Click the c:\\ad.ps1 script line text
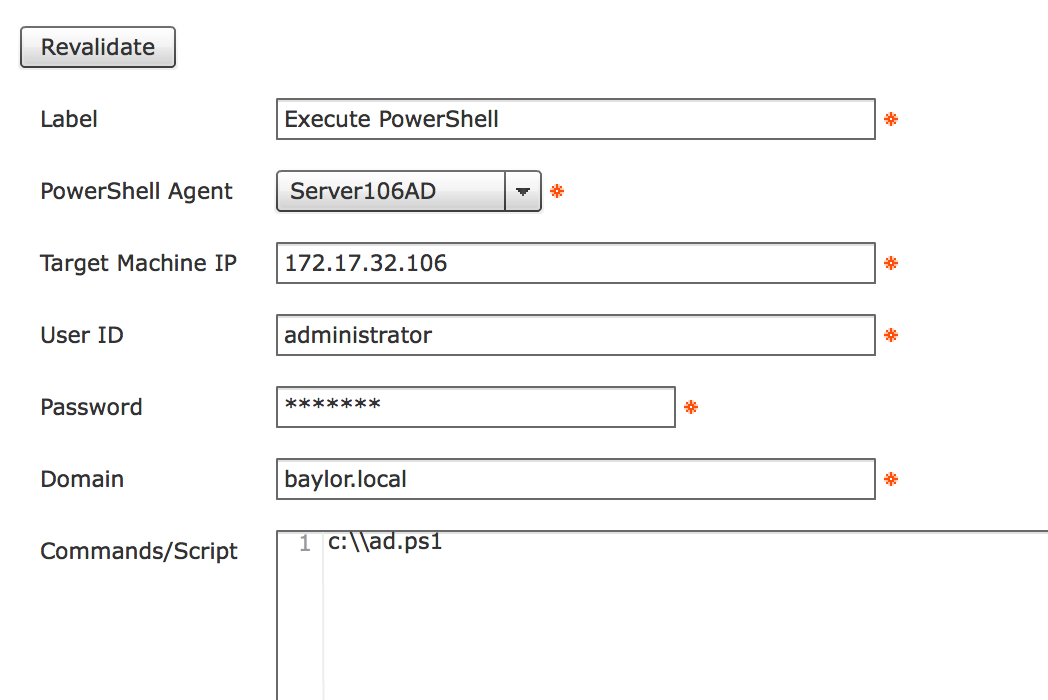Viewport: 1048px width, 700px height. [x=385, y=542]
